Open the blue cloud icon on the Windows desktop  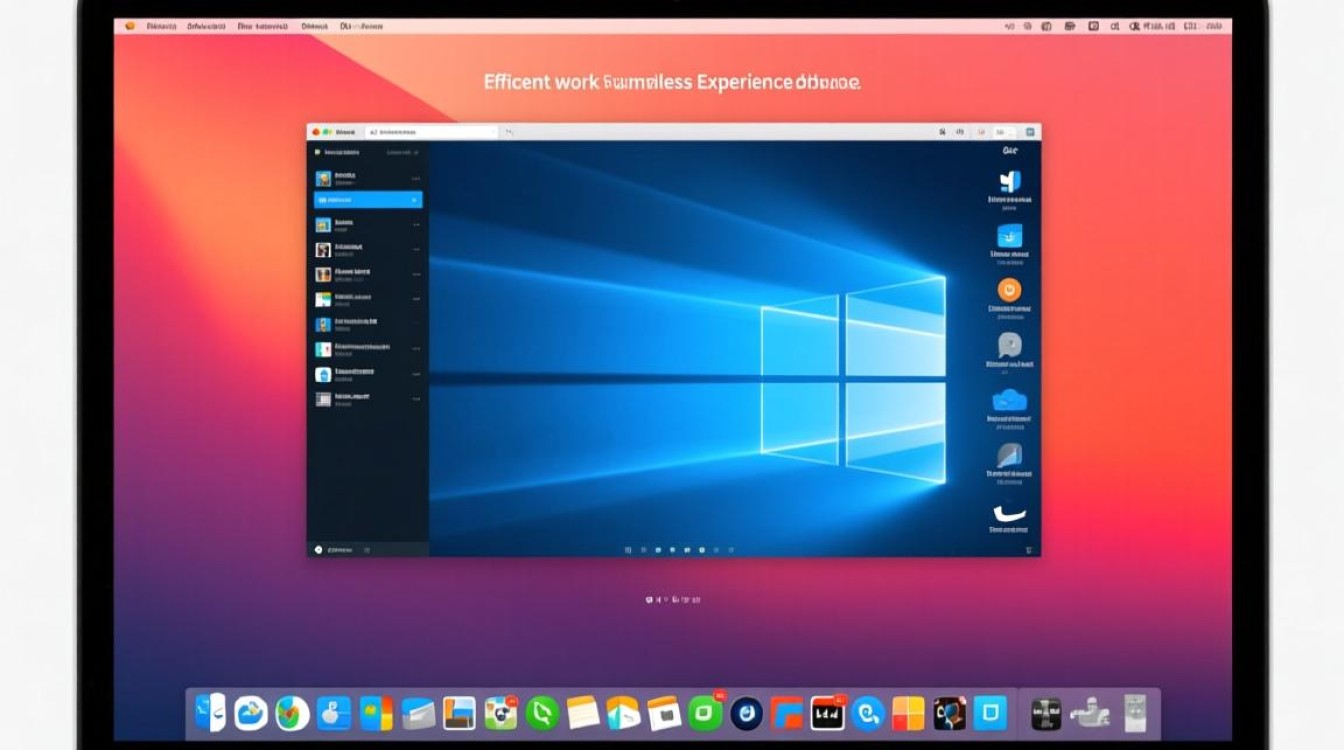click(x=1009, y=400)
